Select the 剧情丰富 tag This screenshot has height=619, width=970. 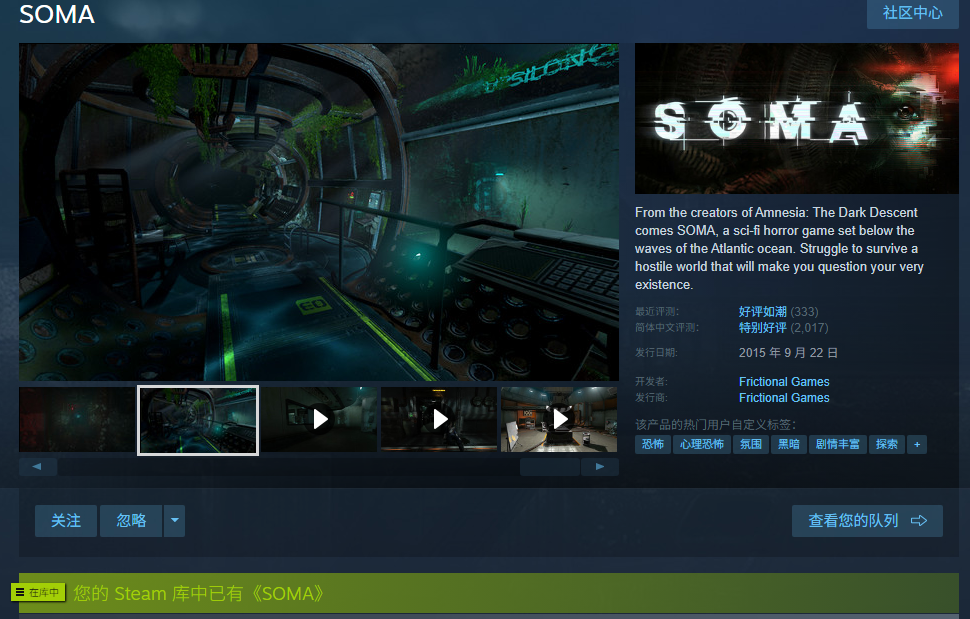point(838,445)
